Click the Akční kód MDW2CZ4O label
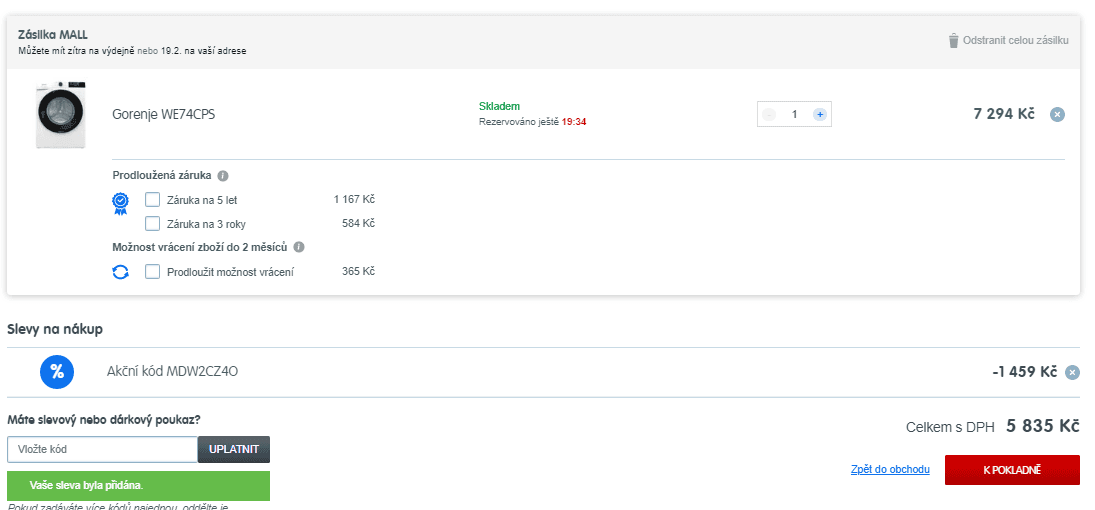Viewport: 1095px width, 510px height. [x=172, y=372]
